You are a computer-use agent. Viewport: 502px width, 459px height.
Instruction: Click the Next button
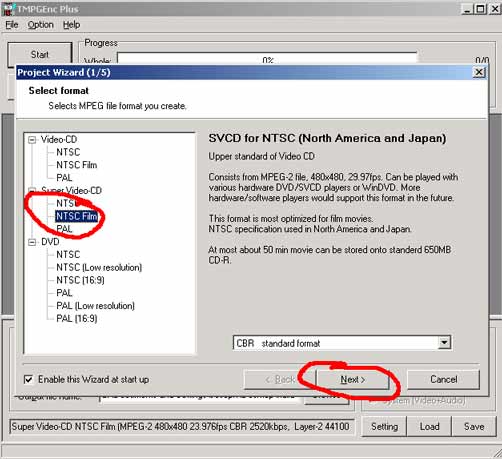[x=352, y=379]
